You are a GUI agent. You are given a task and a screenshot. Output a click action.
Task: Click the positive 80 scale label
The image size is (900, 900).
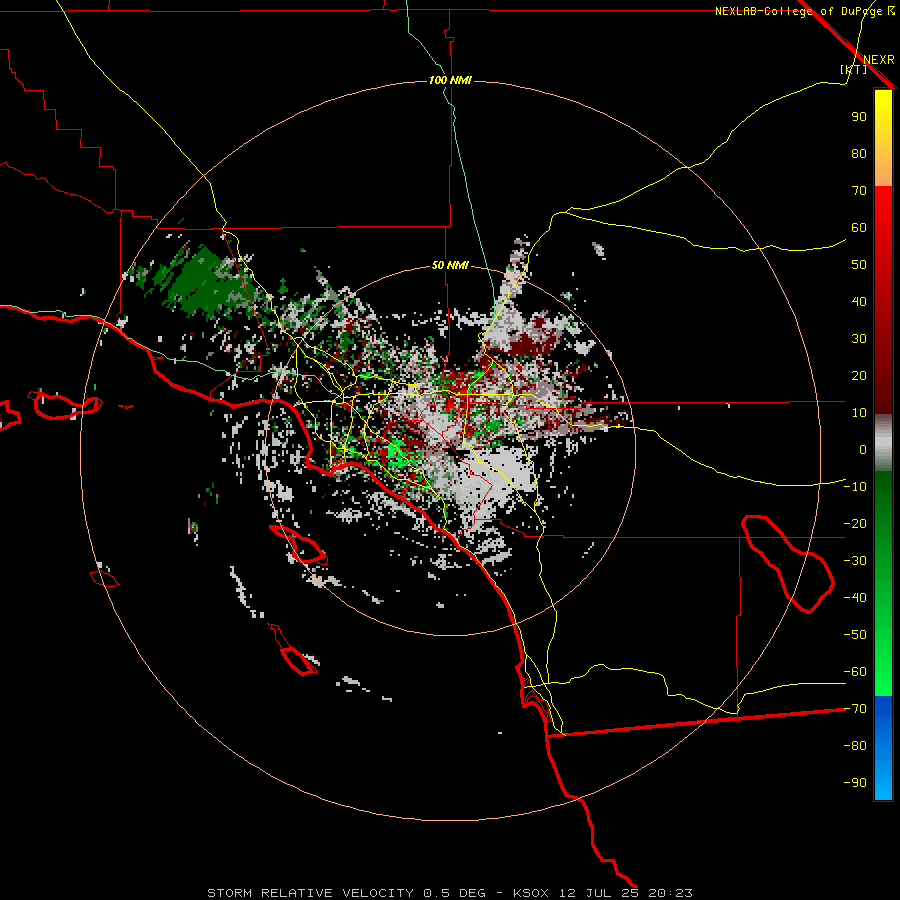coord(859,154)
